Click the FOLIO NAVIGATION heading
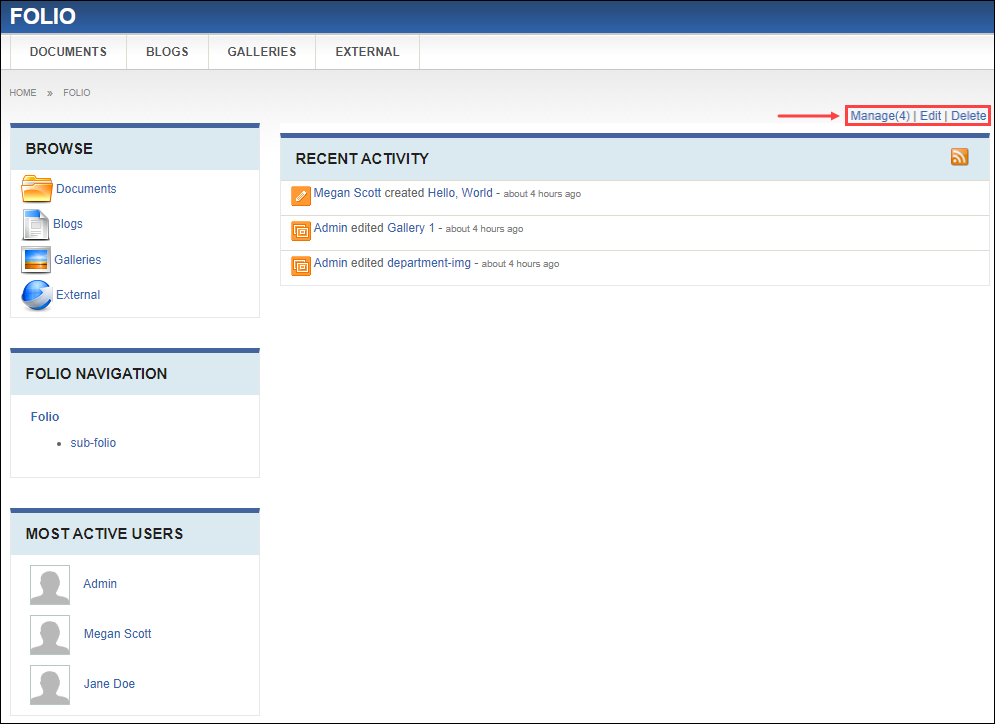Viewport: 995px width, 724px height. (x=96, y=374)
